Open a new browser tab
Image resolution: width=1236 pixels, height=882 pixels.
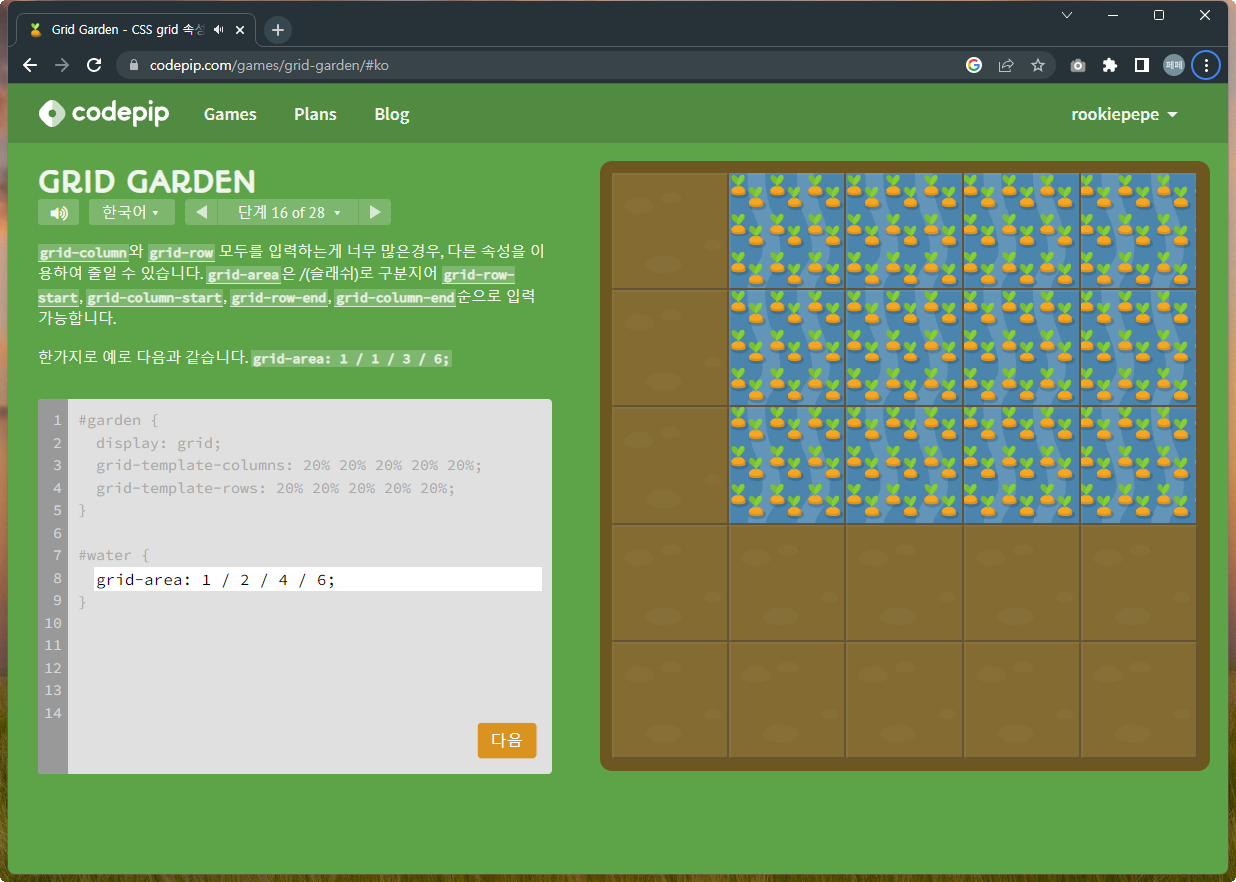pos(278,30)
